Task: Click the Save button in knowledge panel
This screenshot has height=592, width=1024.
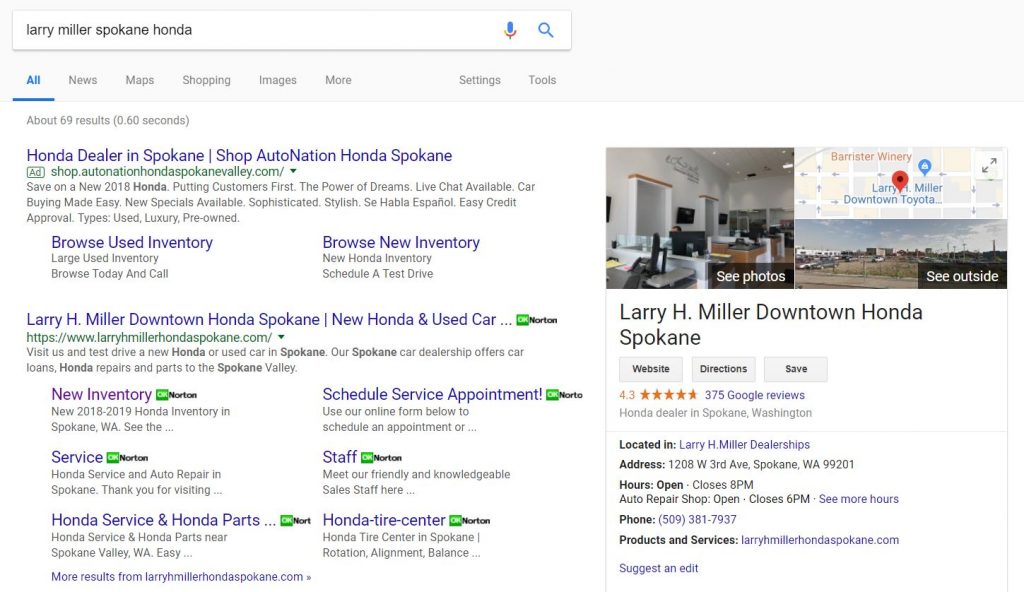Action: (x=796, y=369)
